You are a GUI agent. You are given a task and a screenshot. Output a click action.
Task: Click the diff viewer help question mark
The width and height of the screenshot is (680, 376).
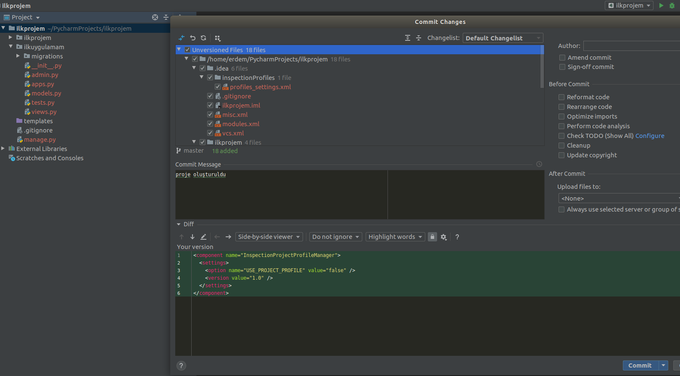pyautogui.click(x=457, y=237)
